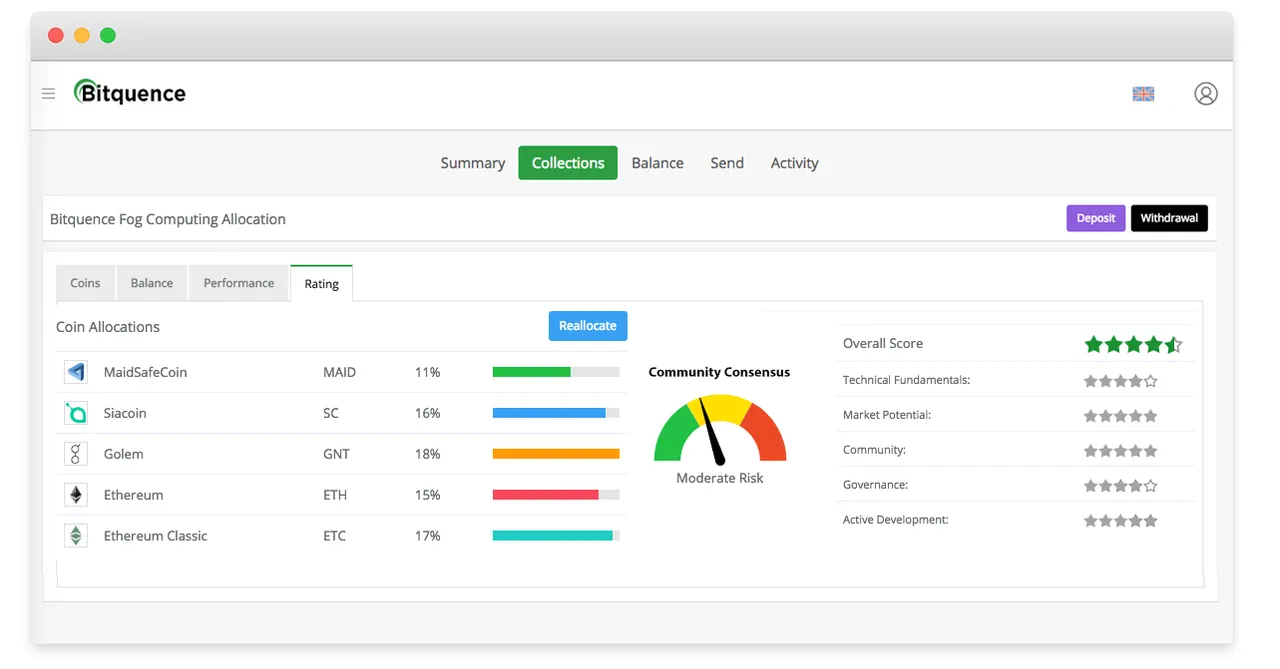Click the 18% allocation value
Image resolution: width=1280 pixels, height=669 pixels.
pyautogui.click(x=427, y=454)
